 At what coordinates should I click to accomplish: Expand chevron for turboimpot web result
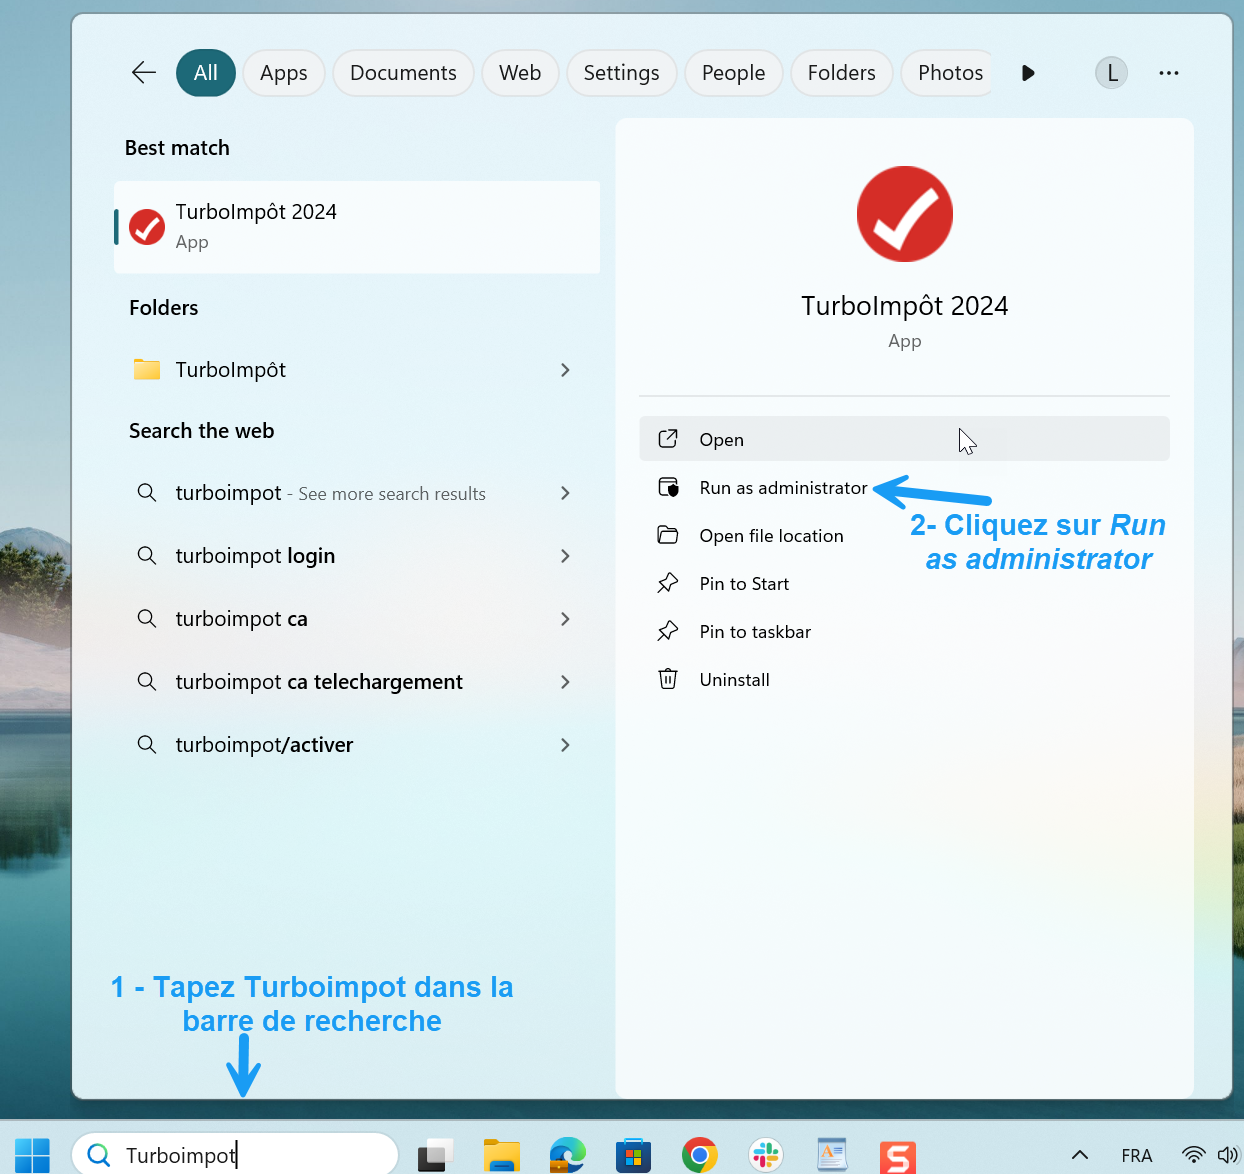565,493
